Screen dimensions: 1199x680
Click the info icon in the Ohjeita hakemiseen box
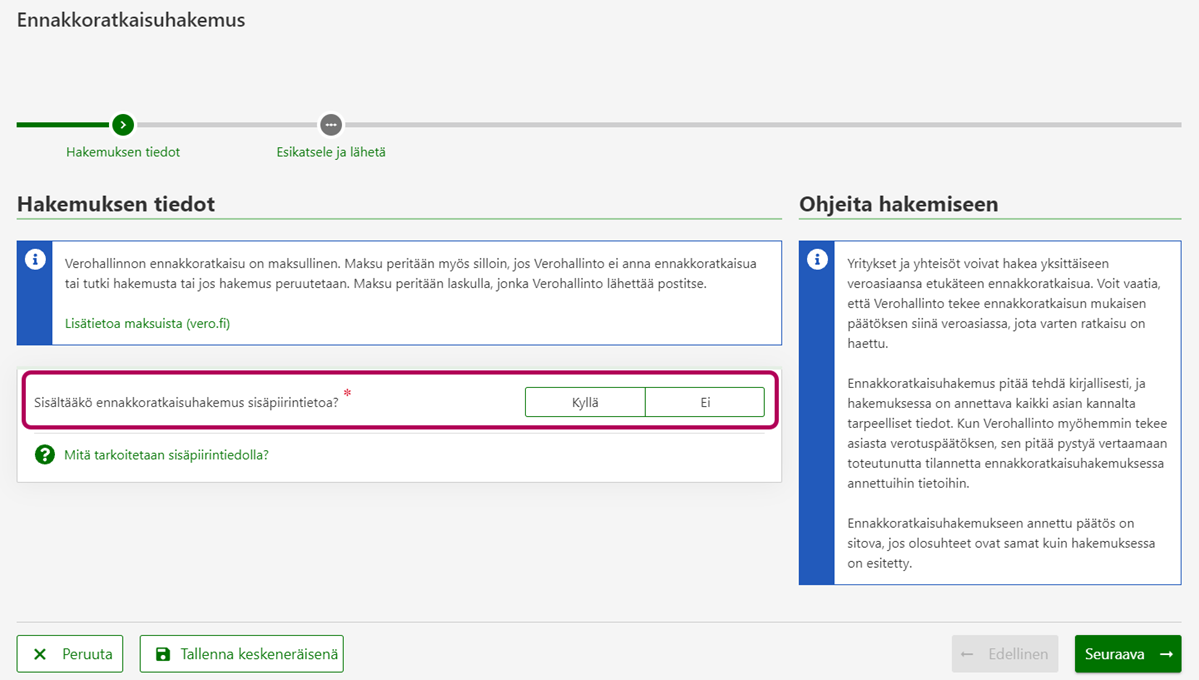click(x=817, y=260)
